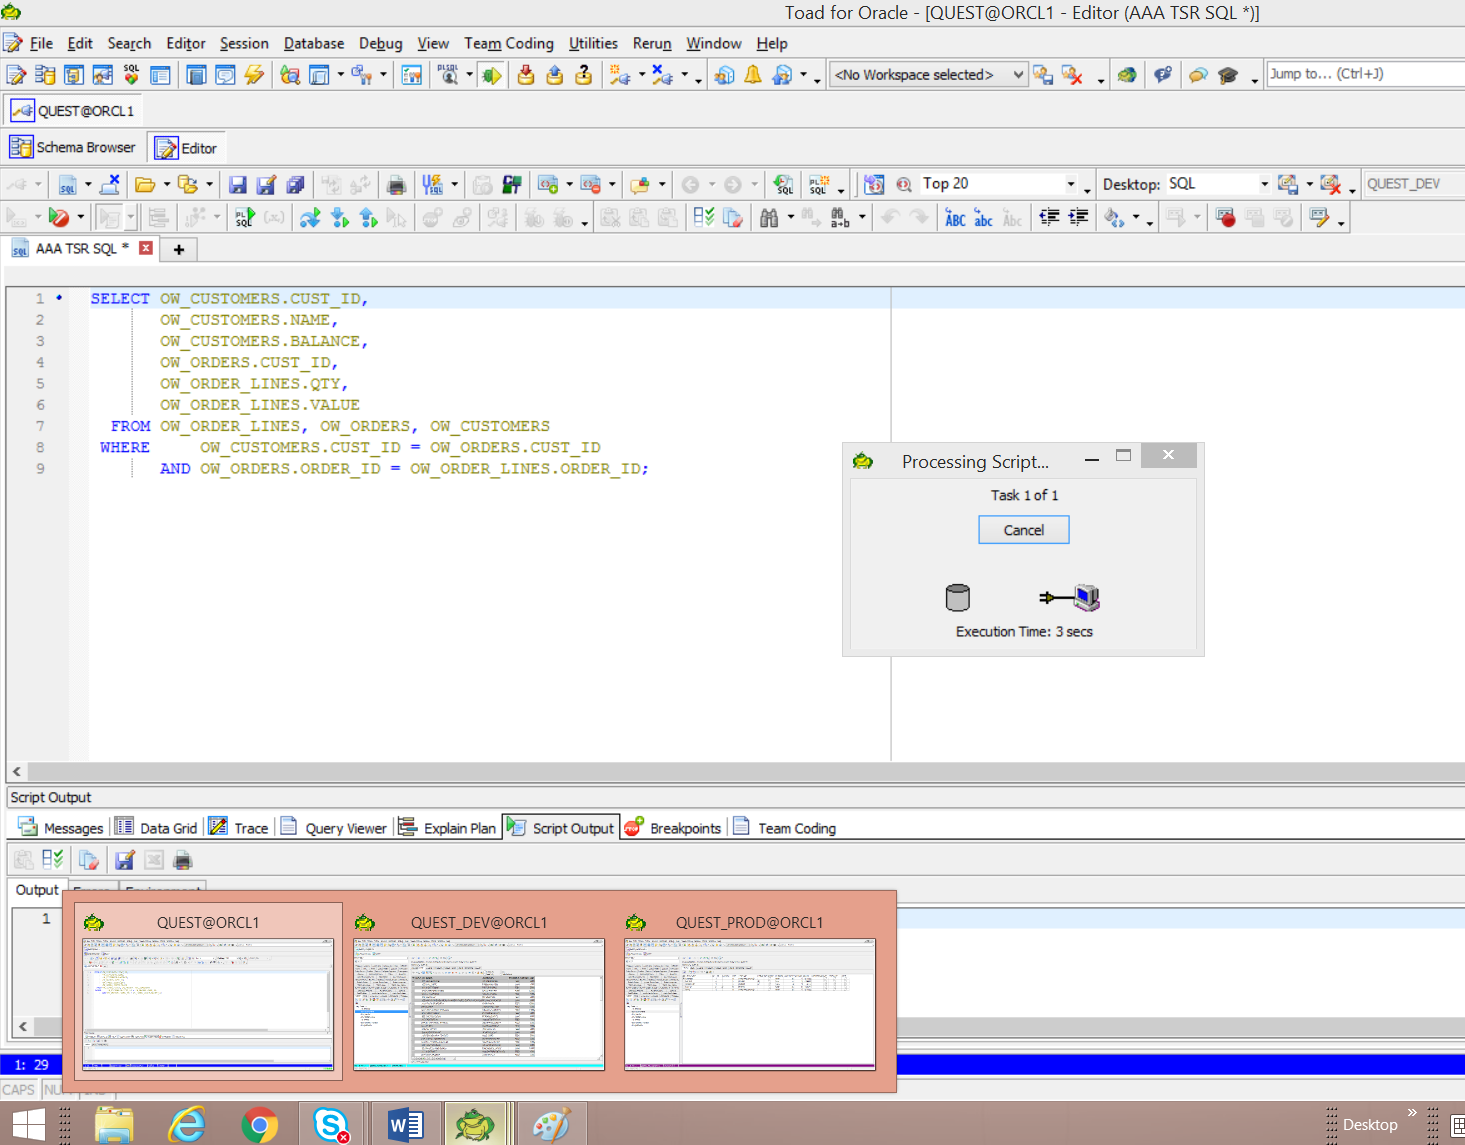
Task: Open the Debug menu
Action: (380, 43)
